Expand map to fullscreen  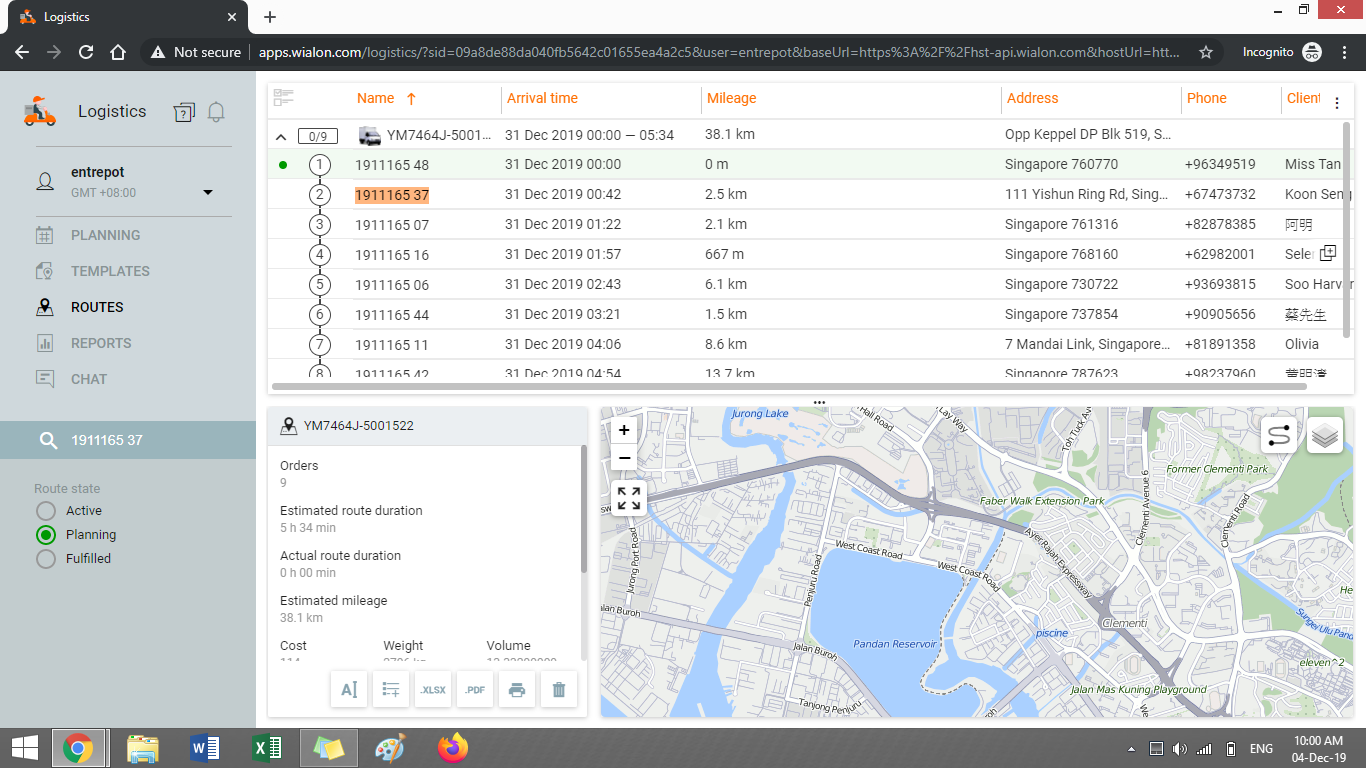(x=629, y=498)
